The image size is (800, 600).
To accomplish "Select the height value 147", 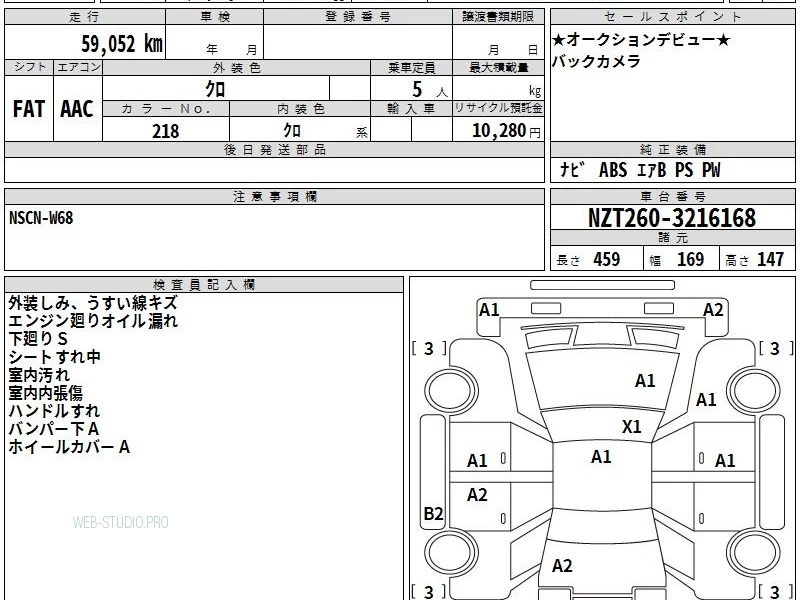I will 770,259.
